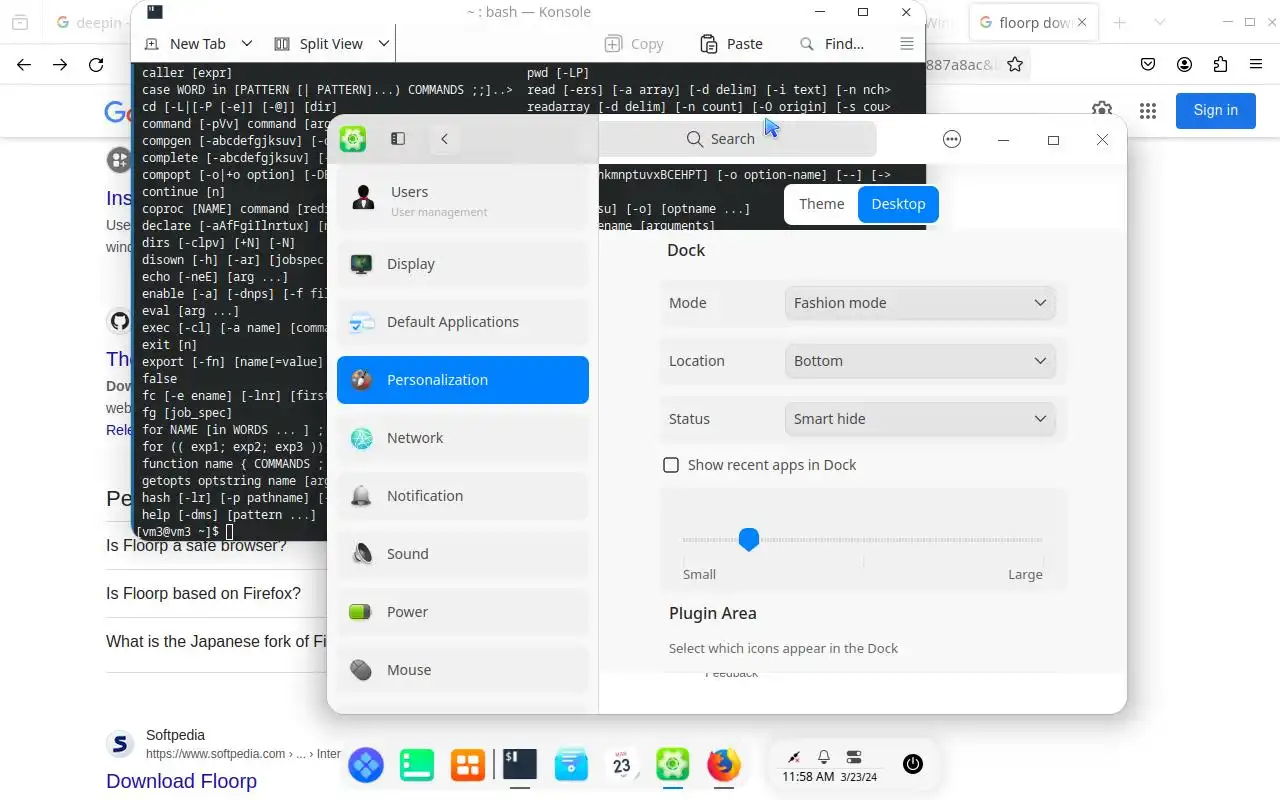
Task: Open Sound settings in sidebar
Action: 462,554
